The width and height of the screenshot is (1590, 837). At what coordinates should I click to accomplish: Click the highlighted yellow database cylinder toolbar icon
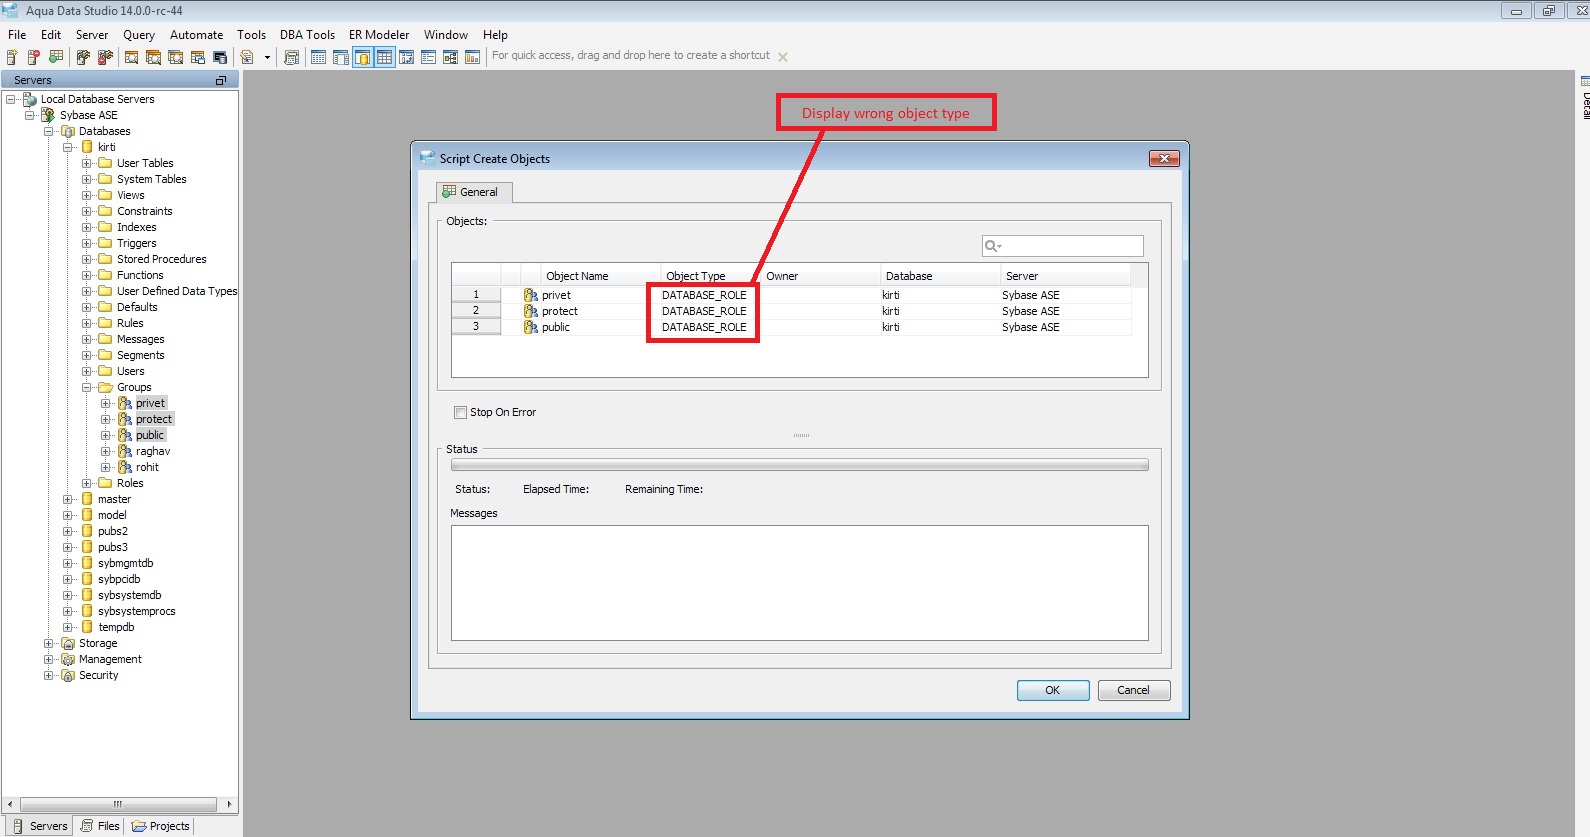pos(362,57)
